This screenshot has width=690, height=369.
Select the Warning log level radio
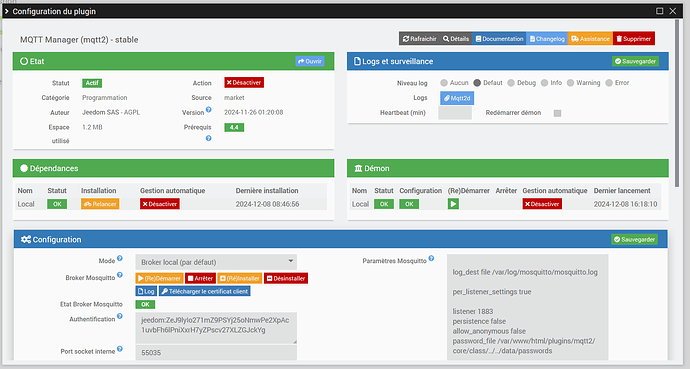(570, 83)
